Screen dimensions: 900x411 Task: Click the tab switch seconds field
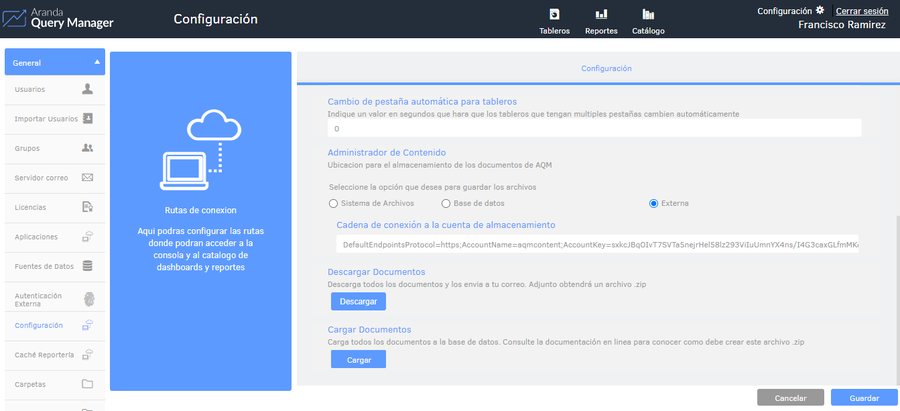coord(594,128)
